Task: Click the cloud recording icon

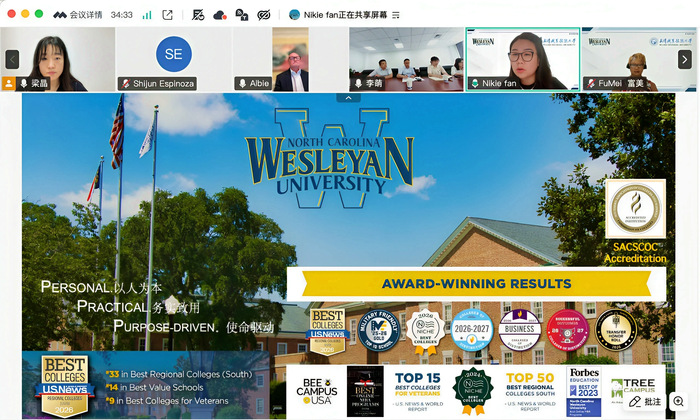Action: [x=220, y=15]
